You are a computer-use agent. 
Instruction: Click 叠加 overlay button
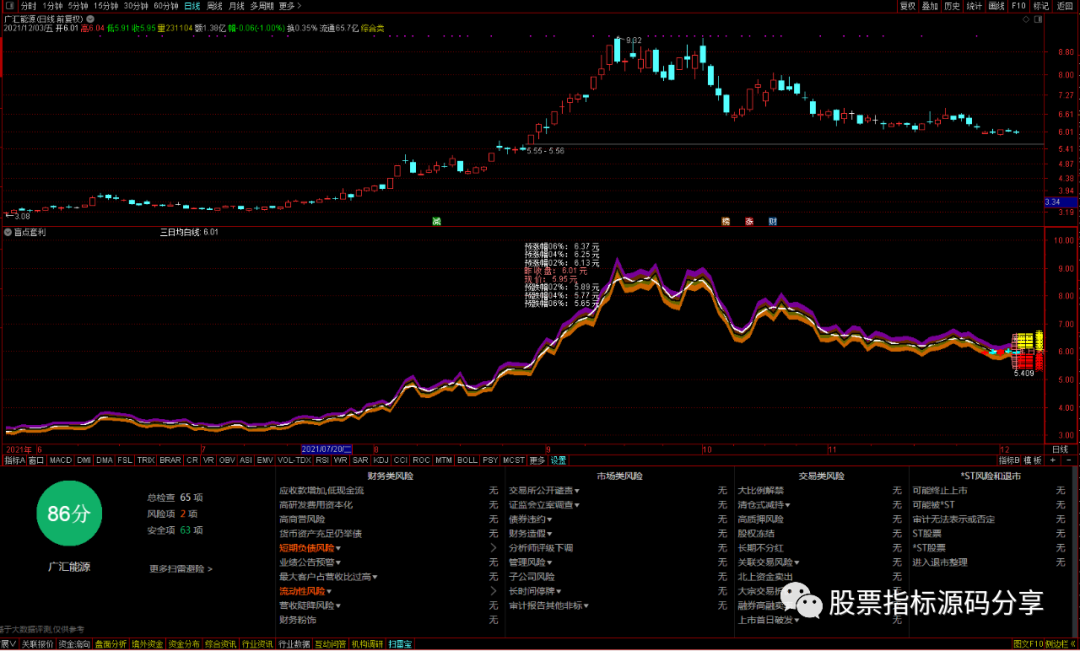click(x=930, y=6)
